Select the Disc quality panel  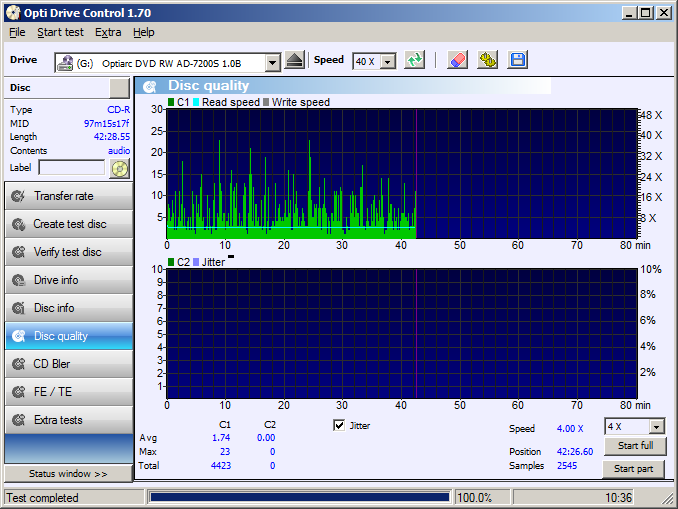click(x=69, y=336)
